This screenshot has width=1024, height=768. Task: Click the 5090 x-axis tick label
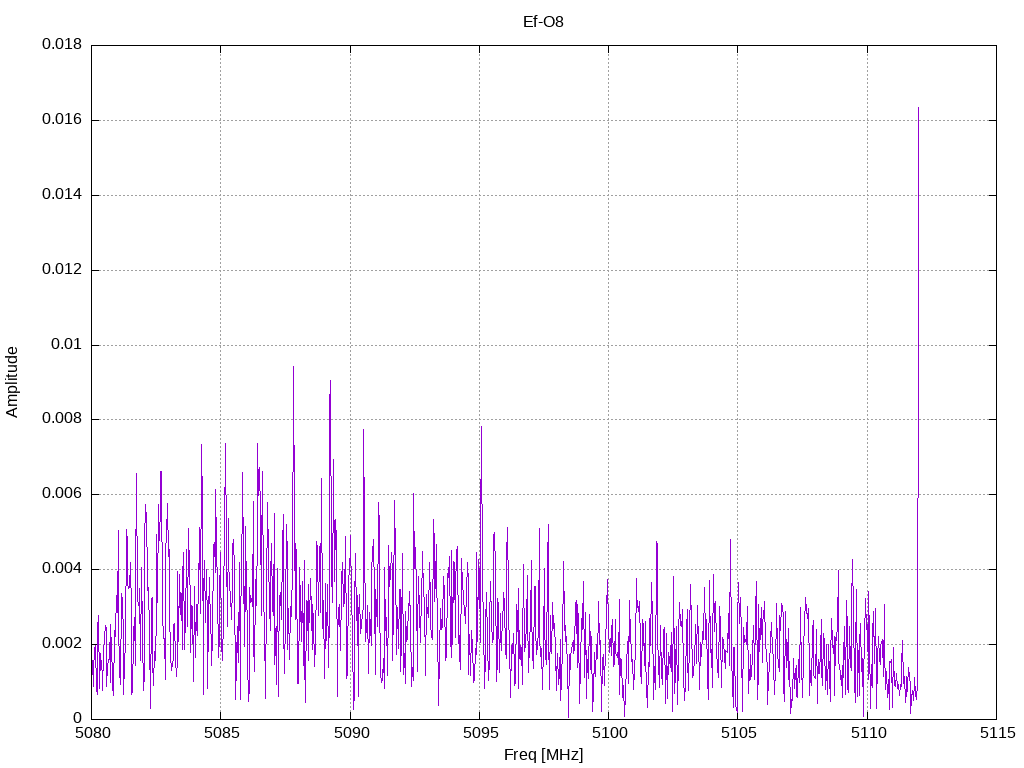click(351, 733)
